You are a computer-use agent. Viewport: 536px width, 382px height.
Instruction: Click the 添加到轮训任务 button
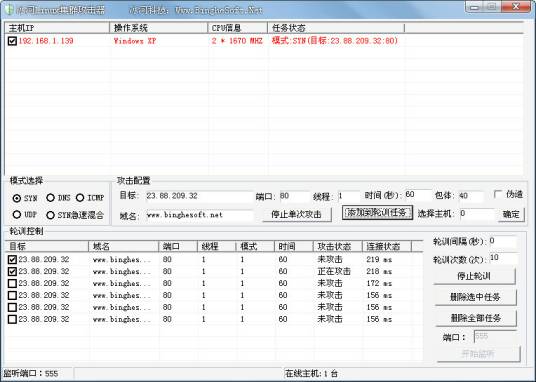[x=377, y=213]
